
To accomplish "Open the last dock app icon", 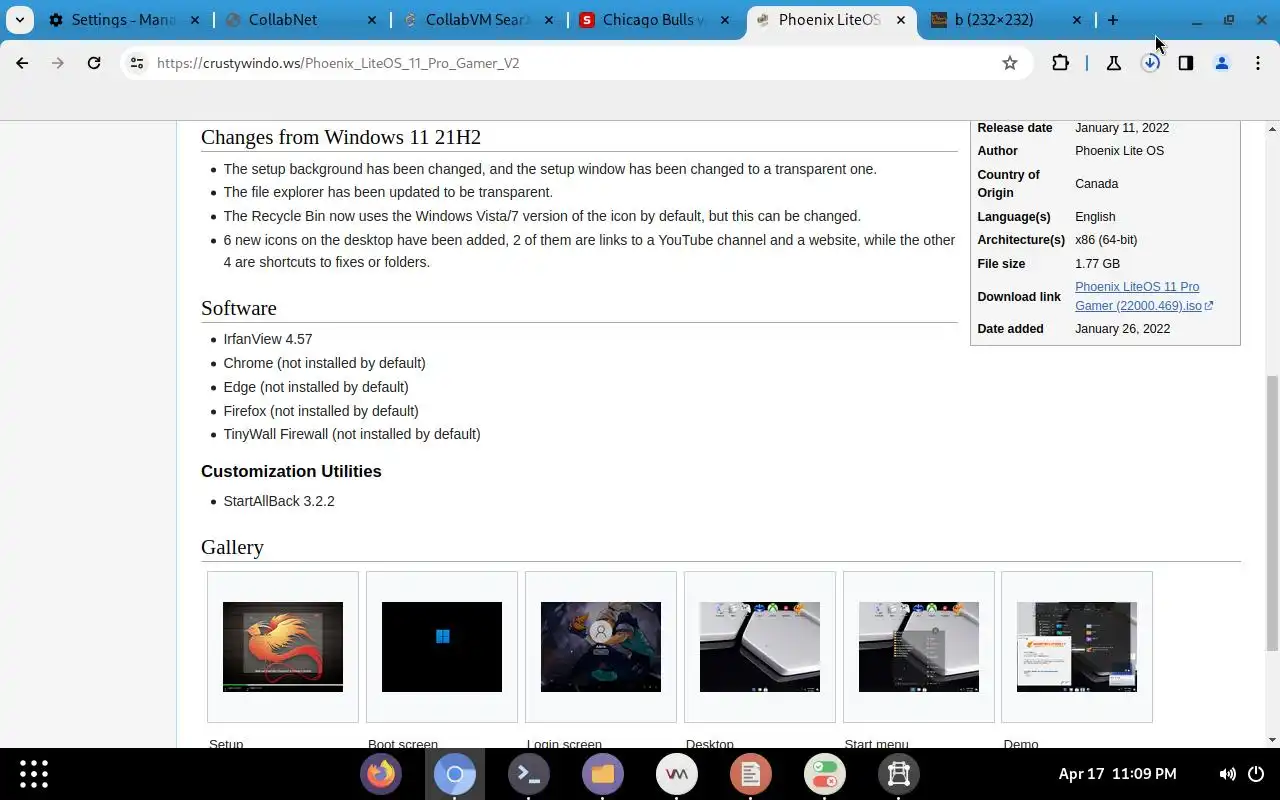I will click(x=899, y=774).
